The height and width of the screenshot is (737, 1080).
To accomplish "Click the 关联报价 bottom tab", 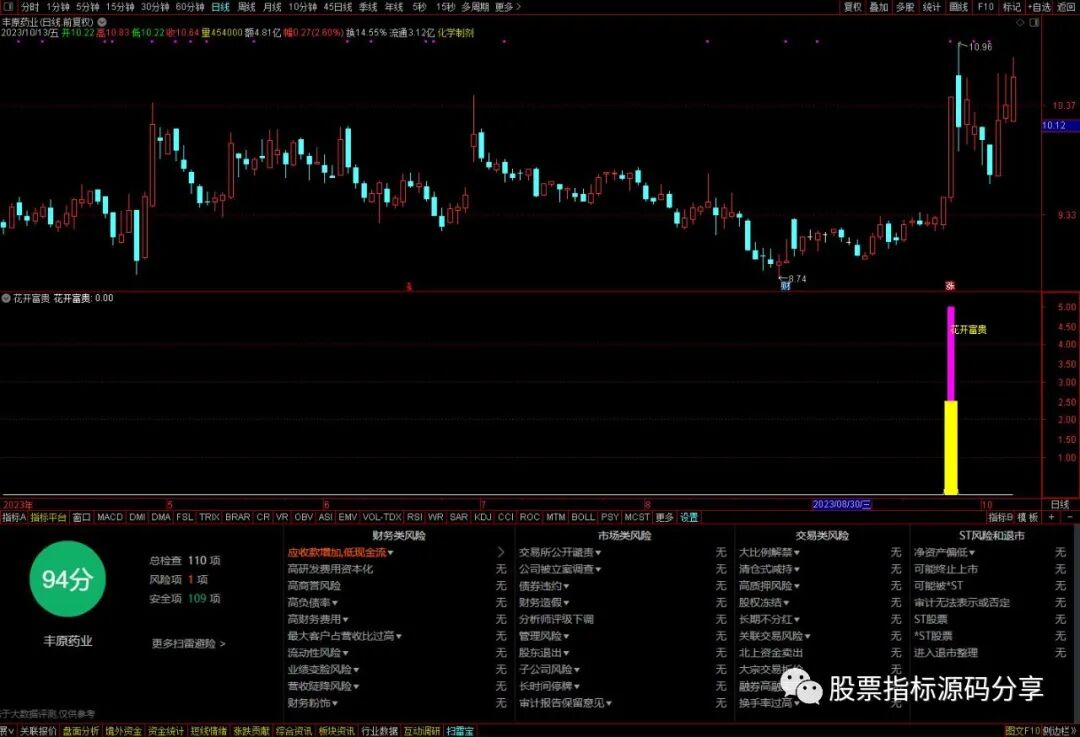I will click(x=38, y=731).
